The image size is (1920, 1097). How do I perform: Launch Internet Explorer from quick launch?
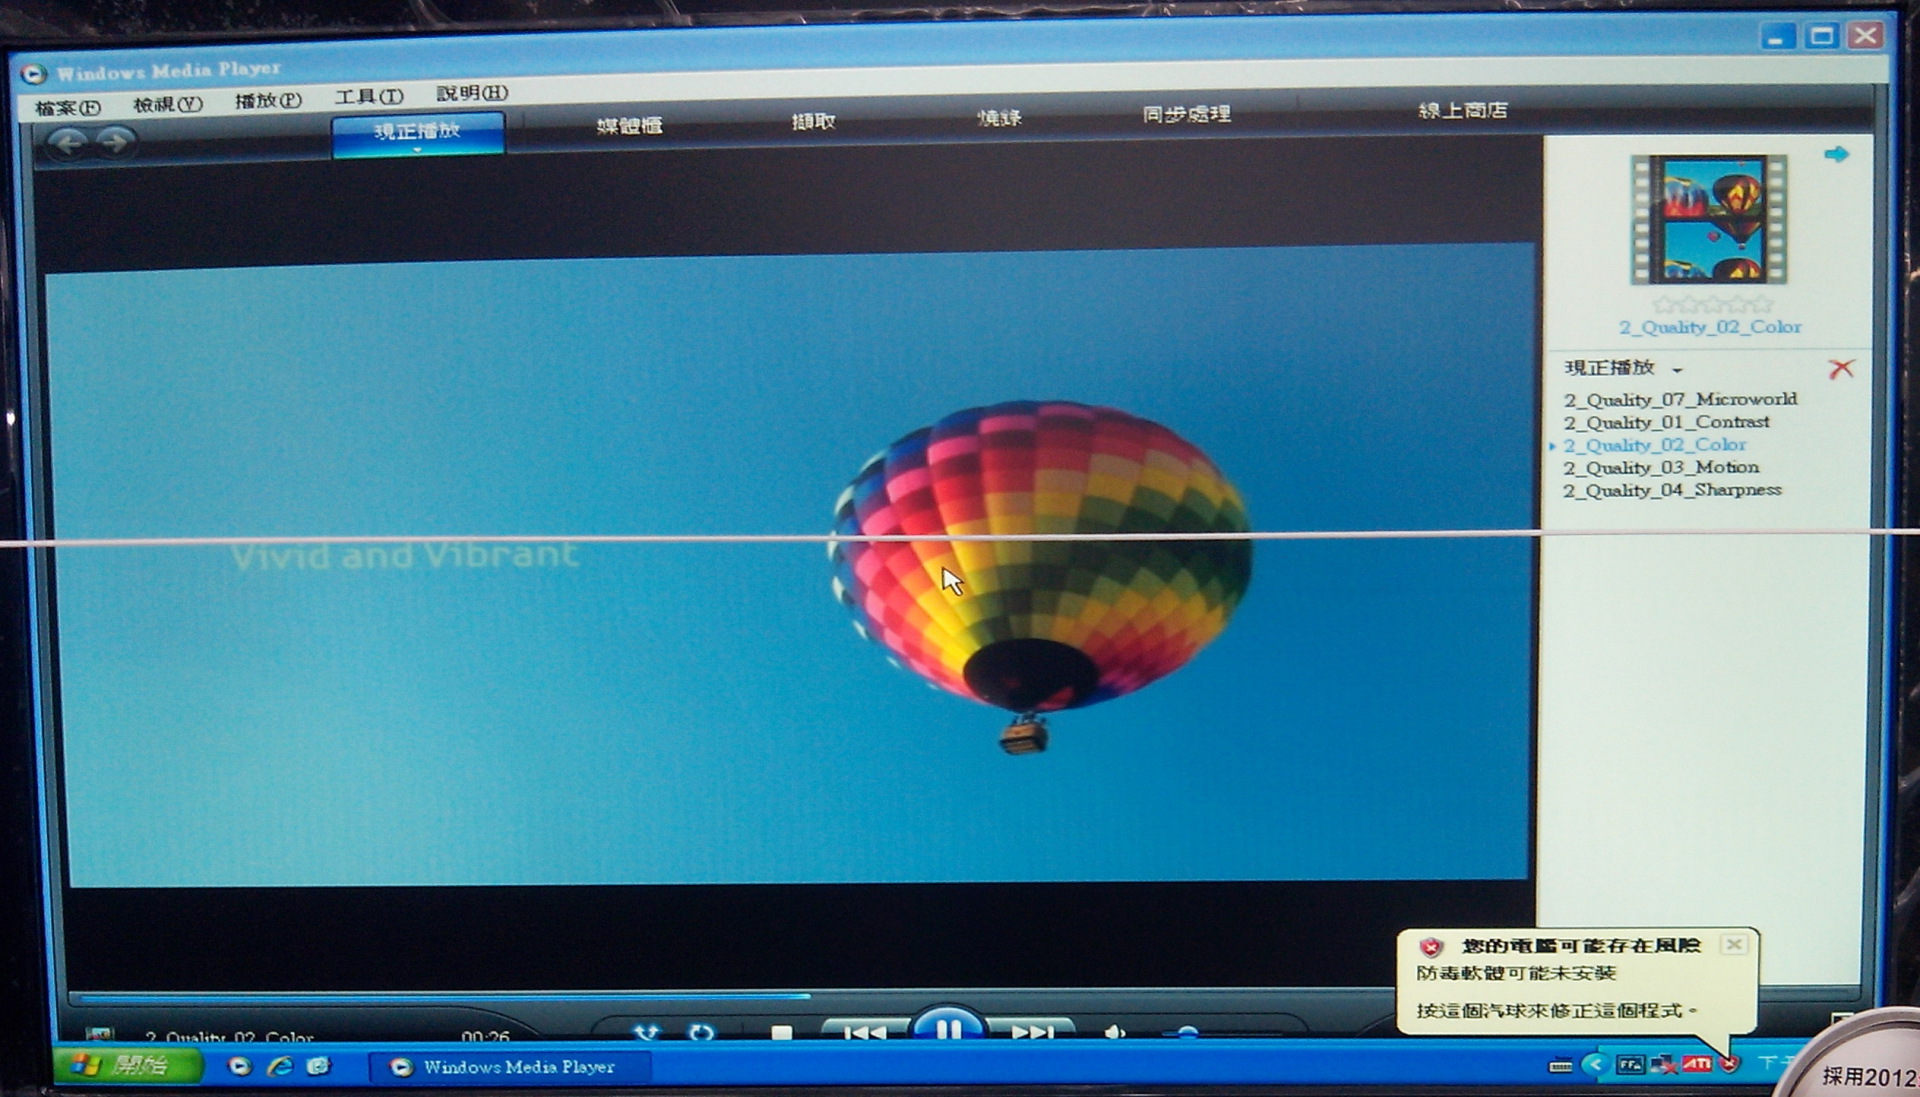click(x=280, y=1067)
